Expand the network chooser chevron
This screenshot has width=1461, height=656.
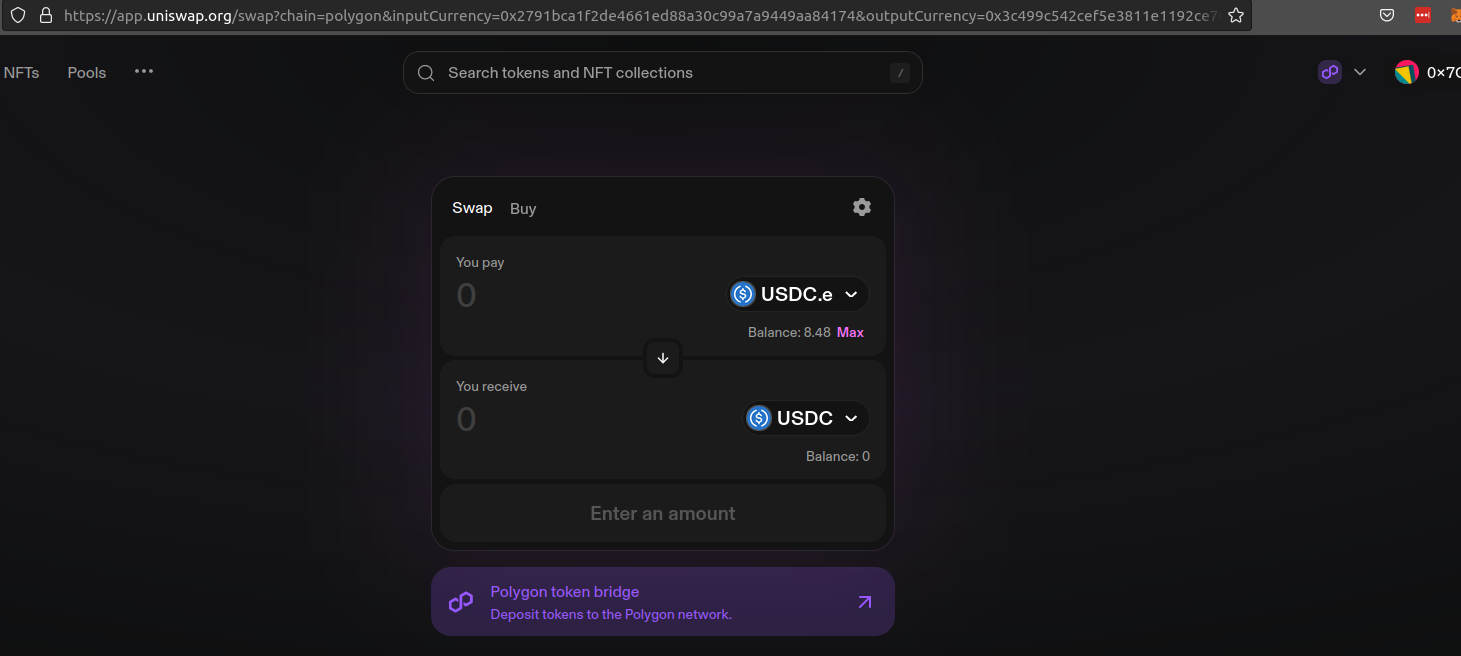[1360, 72]
